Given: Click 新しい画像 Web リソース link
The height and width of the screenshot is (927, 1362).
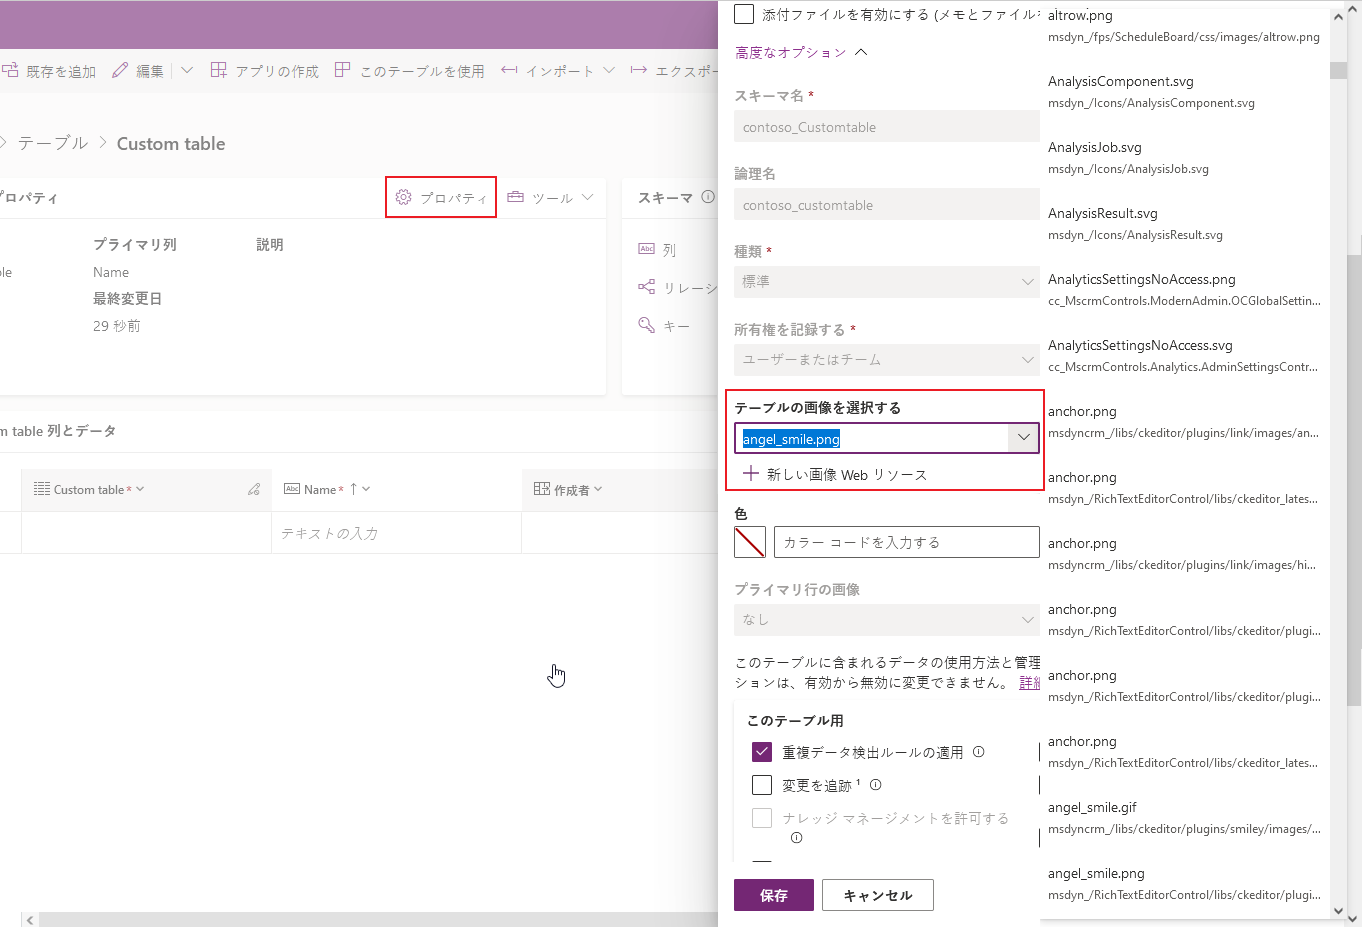Looking at the screenshot, I should click(x=847, y=475).
